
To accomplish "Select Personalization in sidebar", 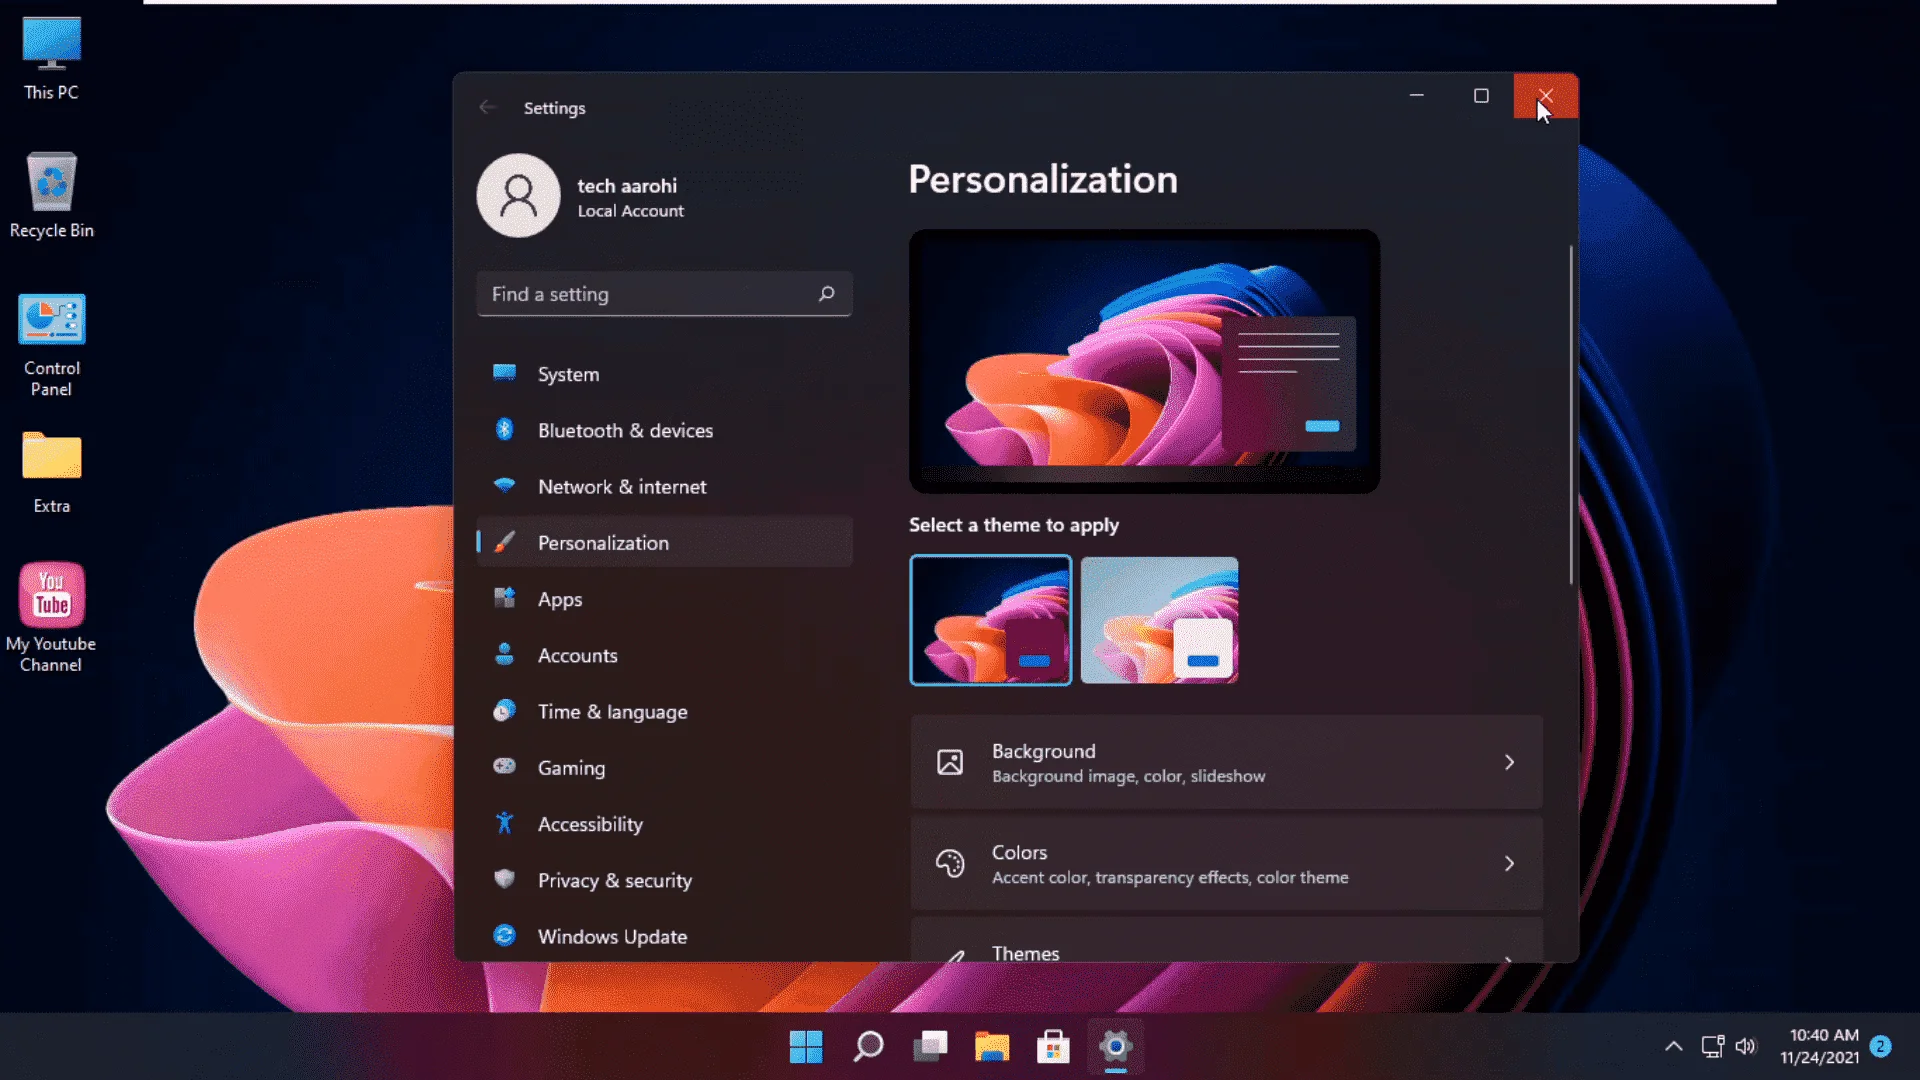I will tap(664, 542).
